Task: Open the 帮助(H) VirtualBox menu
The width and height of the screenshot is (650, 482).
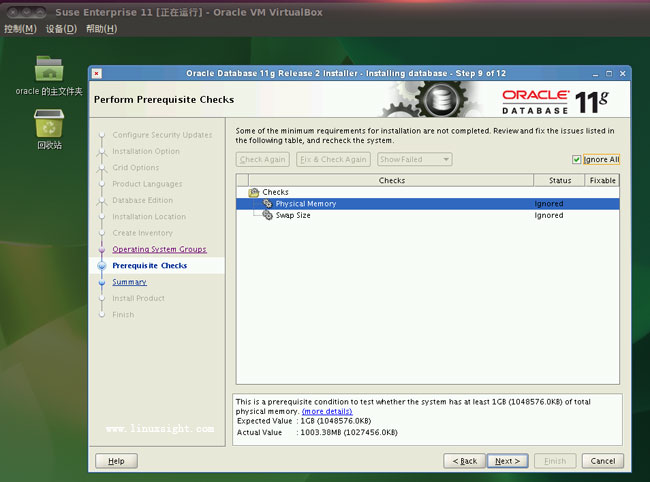Action: click(102, 29)
